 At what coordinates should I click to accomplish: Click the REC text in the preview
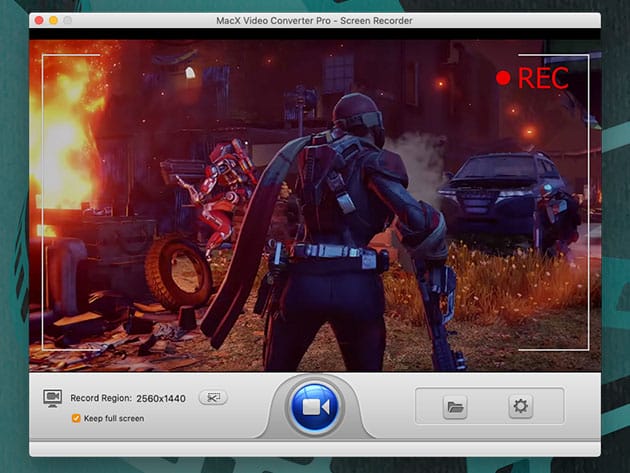pos(543,77)
